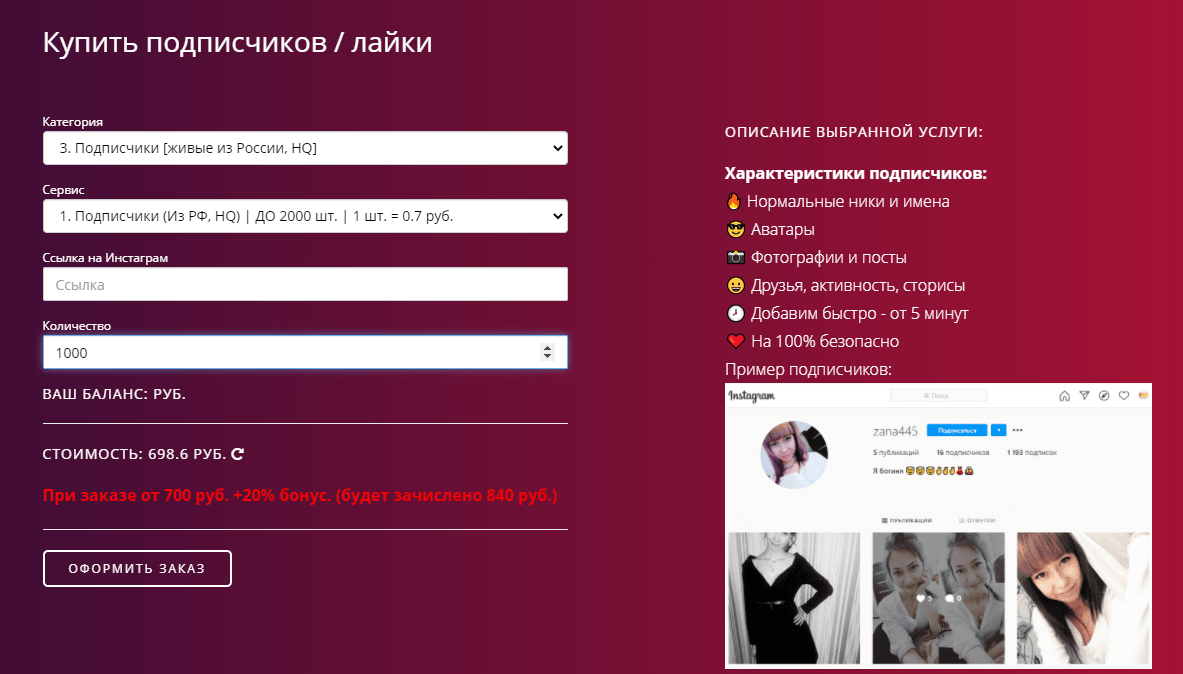Click the red heart emoji beside На 100% безопасно
Viewport: 1183px width, 674px height.
pyautogui.click(x=736, y=341)
